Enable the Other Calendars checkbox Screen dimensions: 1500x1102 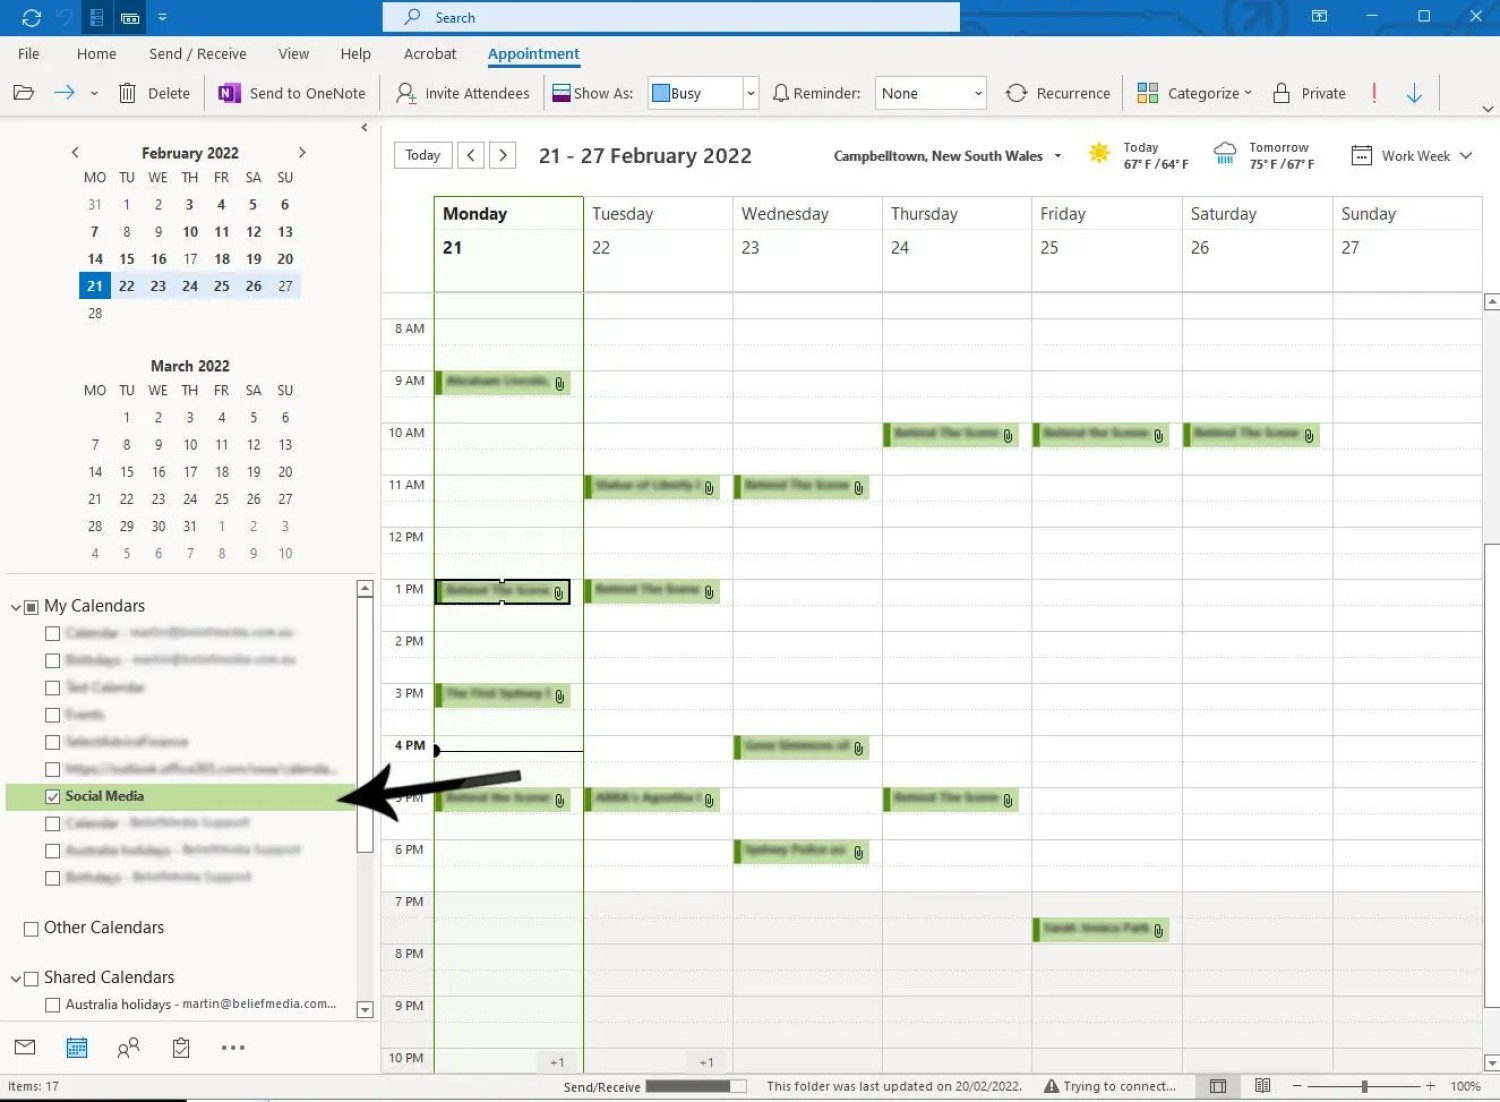pos(31,929)
